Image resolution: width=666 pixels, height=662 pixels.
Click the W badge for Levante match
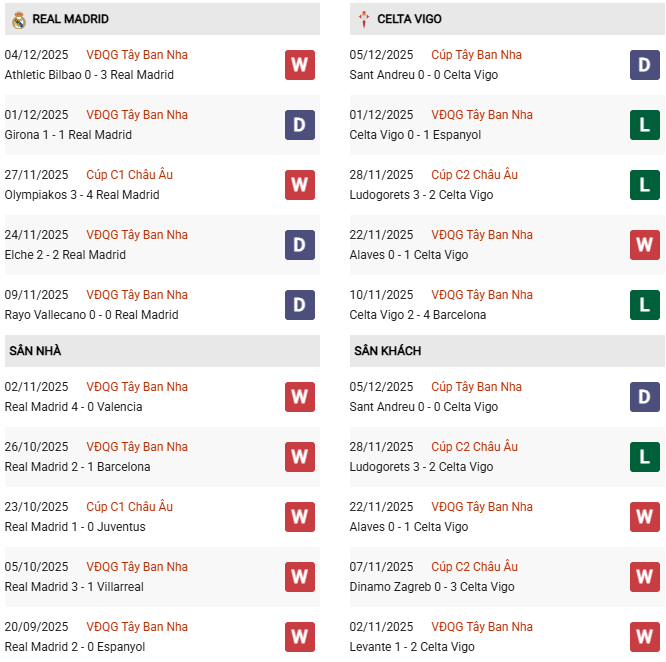(644, 637)
